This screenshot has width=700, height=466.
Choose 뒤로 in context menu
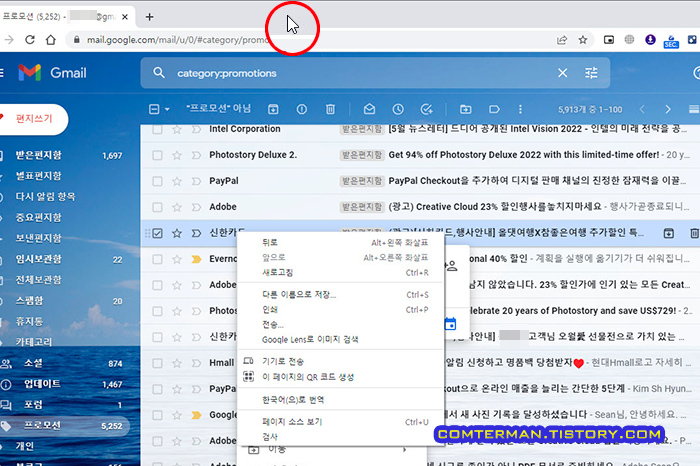[x=341, y=242]
